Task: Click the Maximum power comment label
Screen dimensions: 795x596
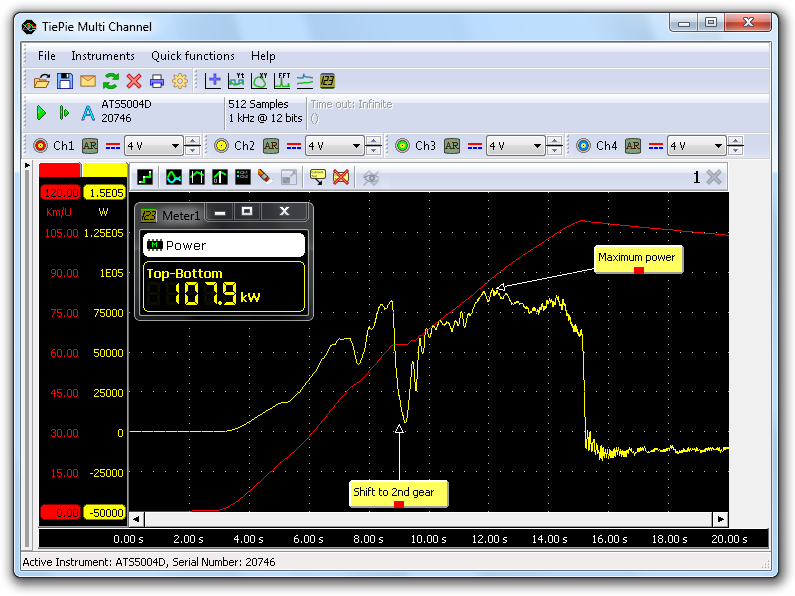Action: 637,259
